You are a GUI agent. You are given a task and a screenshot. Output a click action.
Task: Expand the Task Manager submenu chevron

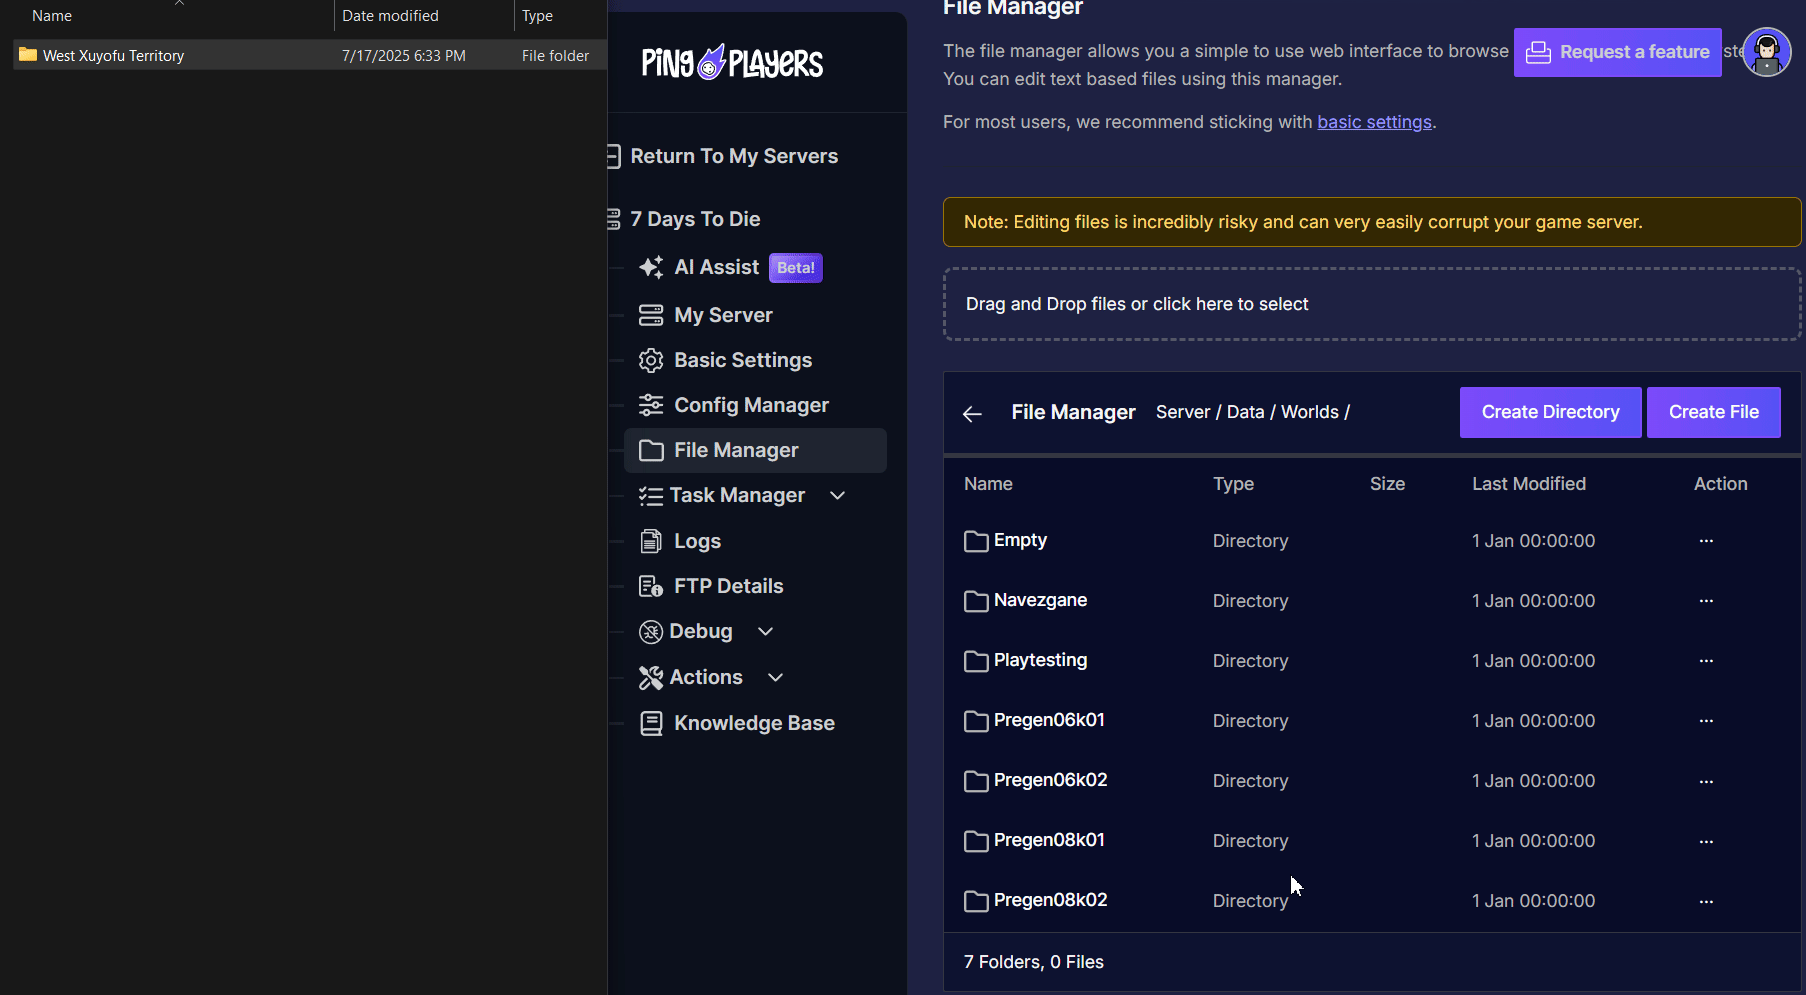click(838, 496)
